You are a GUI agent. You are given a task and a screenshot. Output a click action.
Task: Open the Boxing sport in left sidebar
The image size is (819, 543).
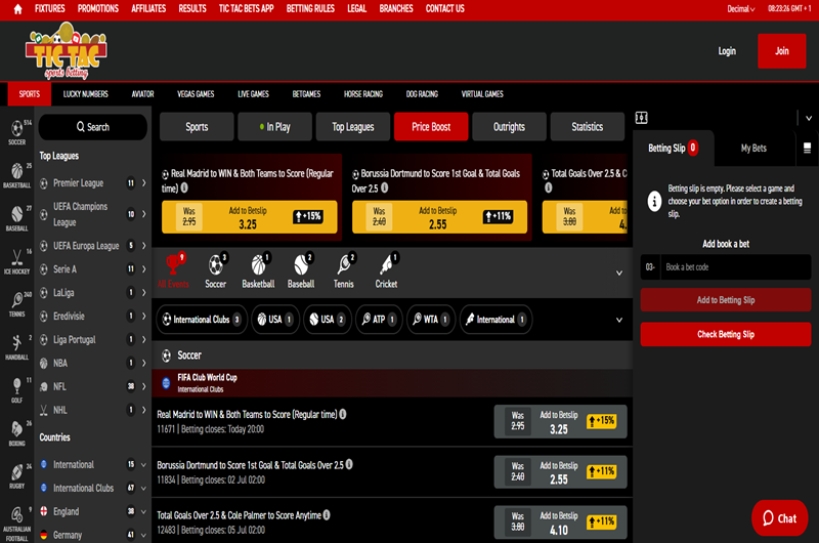[x=17, y=433]
